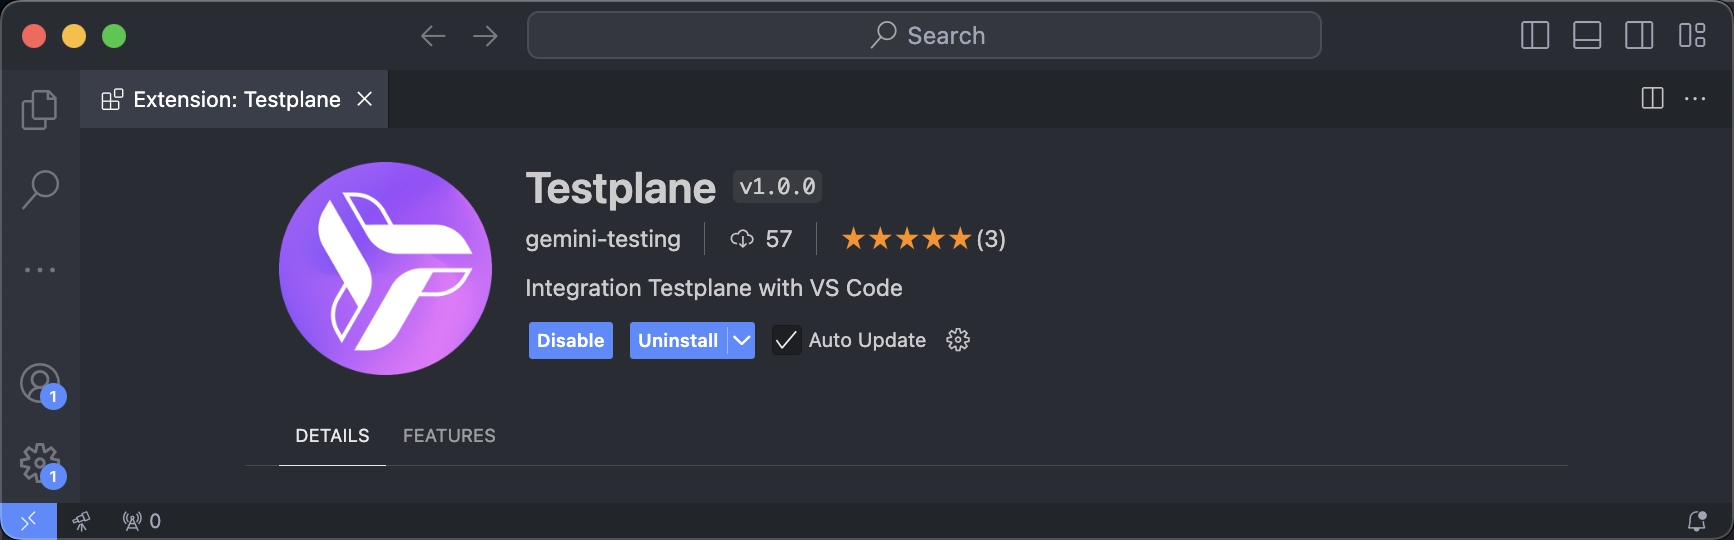The width and height of the screenshot is (1734, 540).
Task: Toggle the primary side bar layout button
Action: tap(1535, 36)
